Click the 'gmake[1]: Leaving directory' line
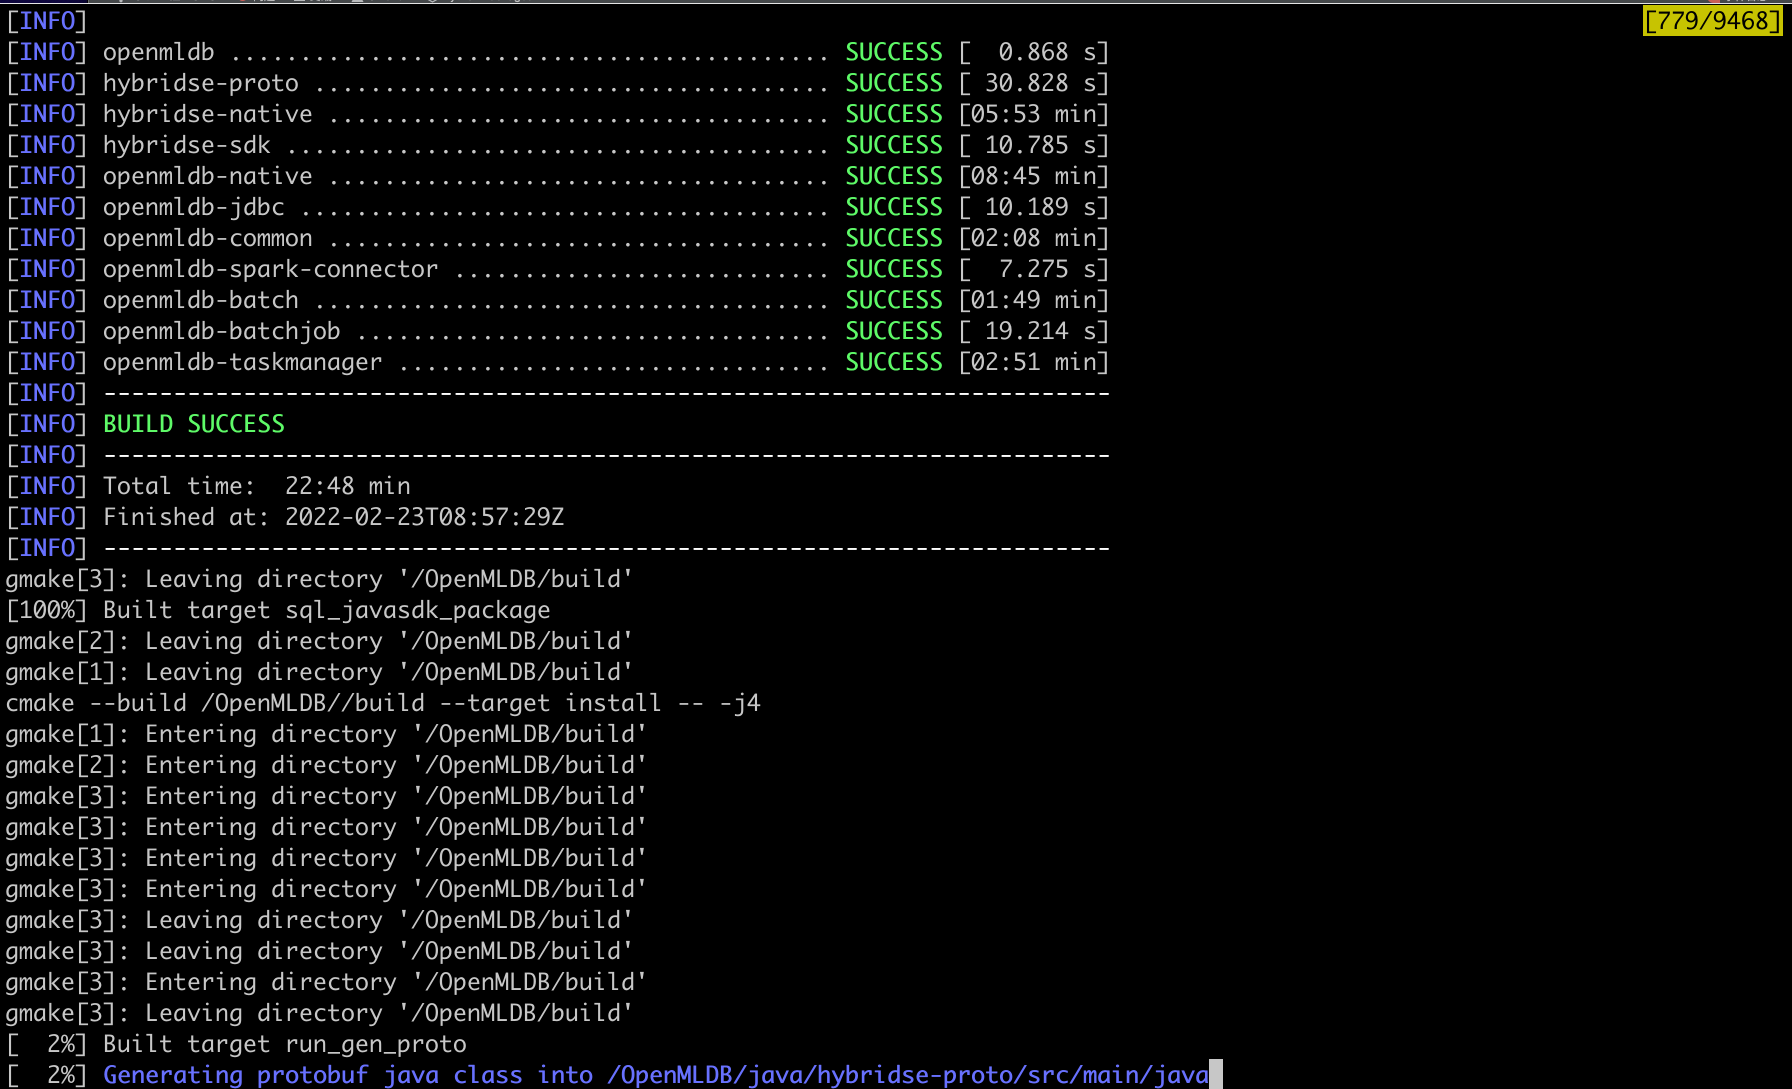The width and height of the screenshot is (1792, 1089). point(319,672)
